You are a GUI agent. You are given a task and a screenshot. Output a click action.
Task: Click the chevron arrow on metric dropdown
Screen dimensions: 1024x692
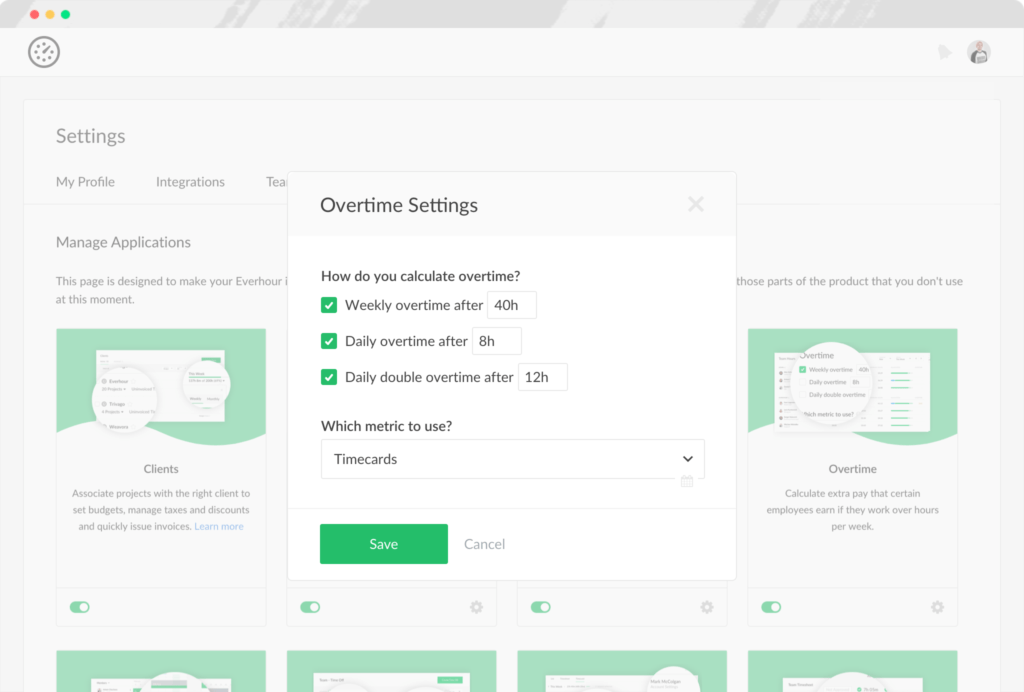pos(688,459)
